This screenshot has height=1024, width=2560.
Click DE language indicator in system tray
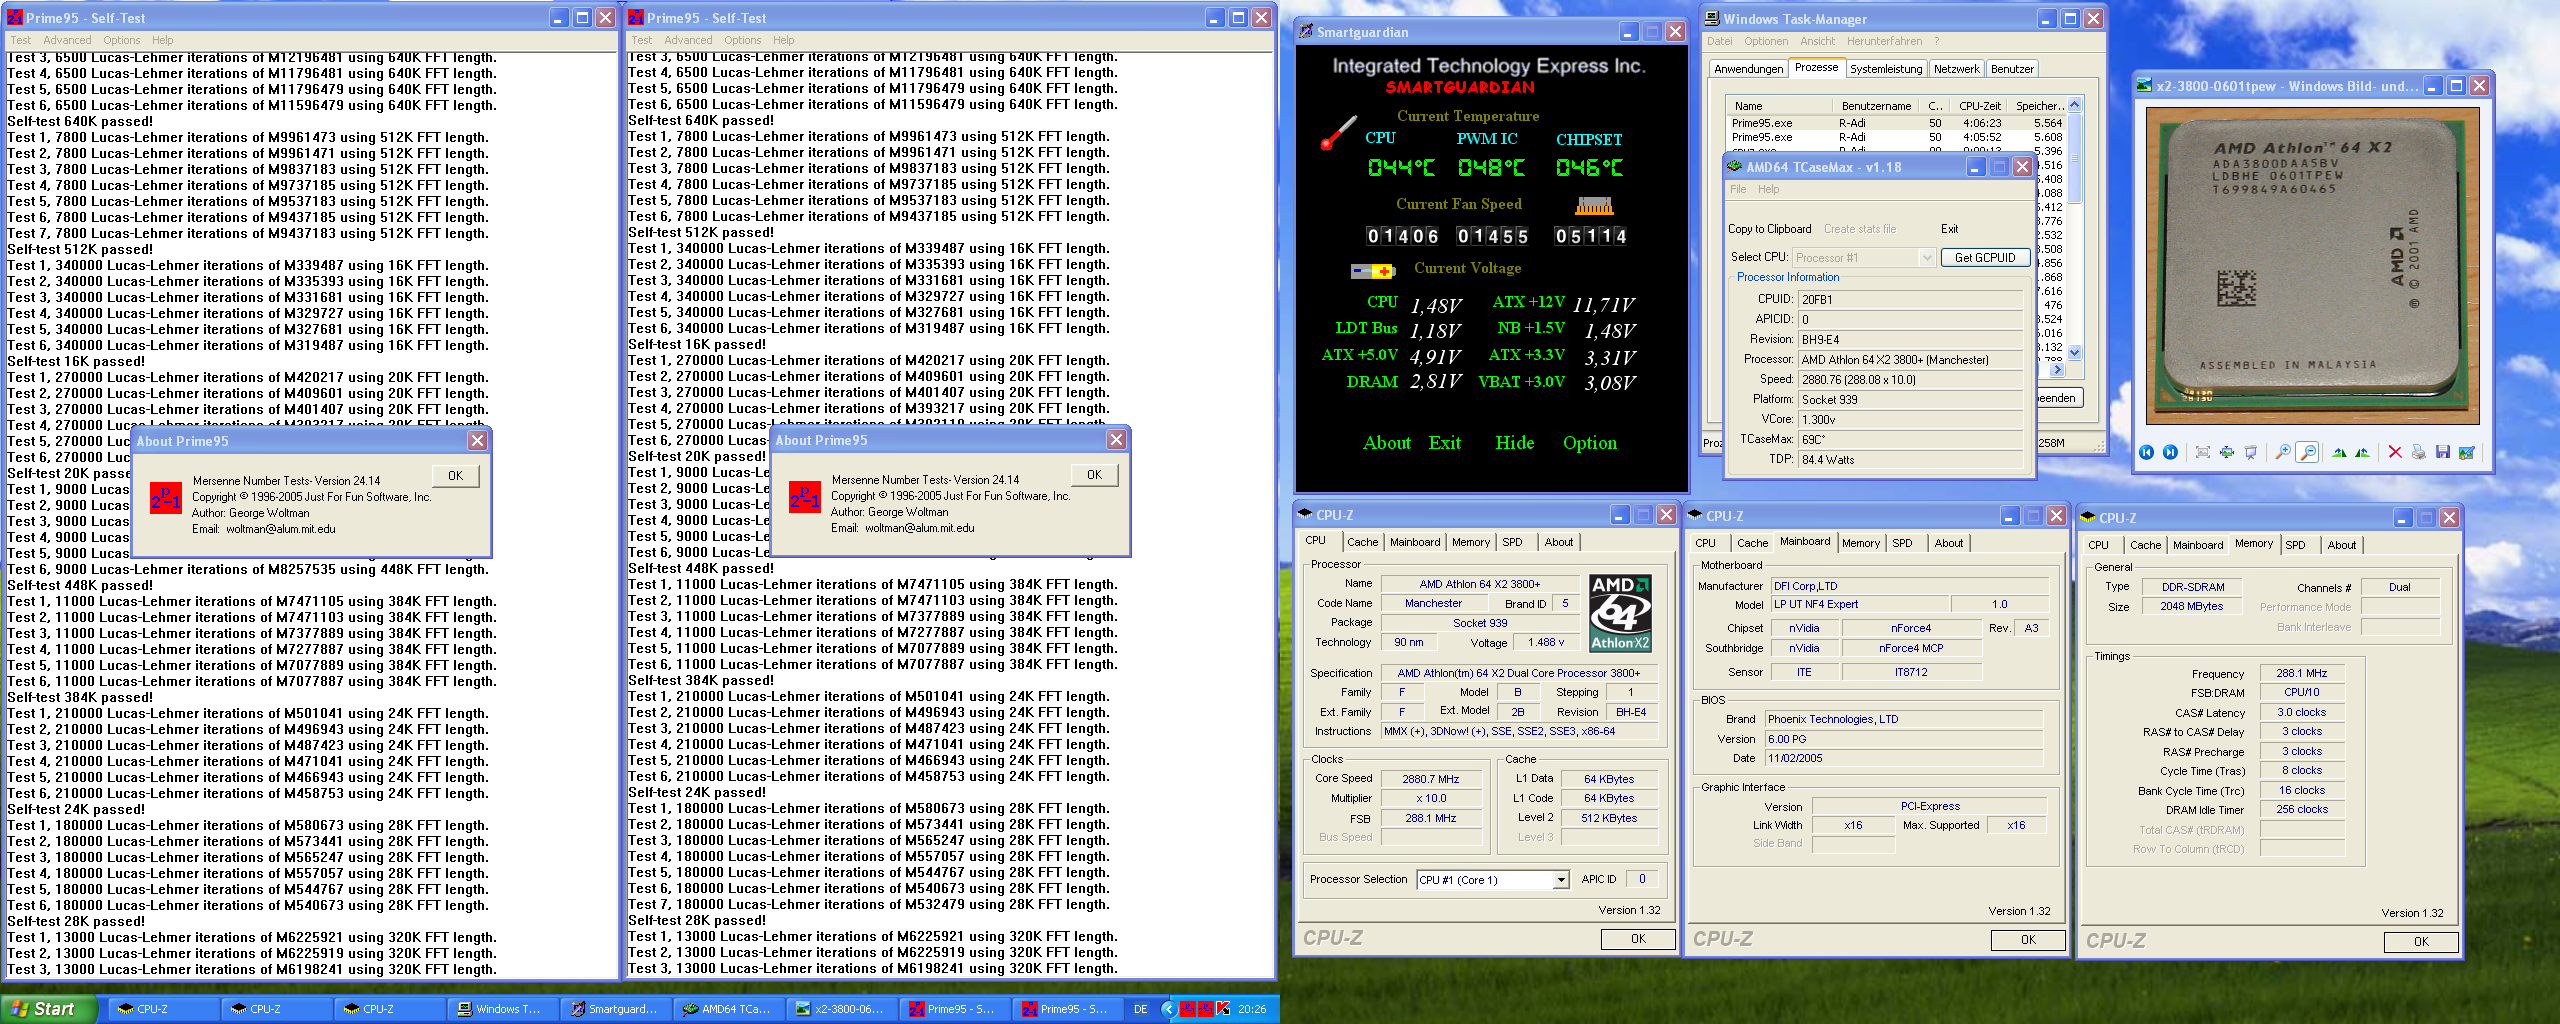pos(1140,1009)
